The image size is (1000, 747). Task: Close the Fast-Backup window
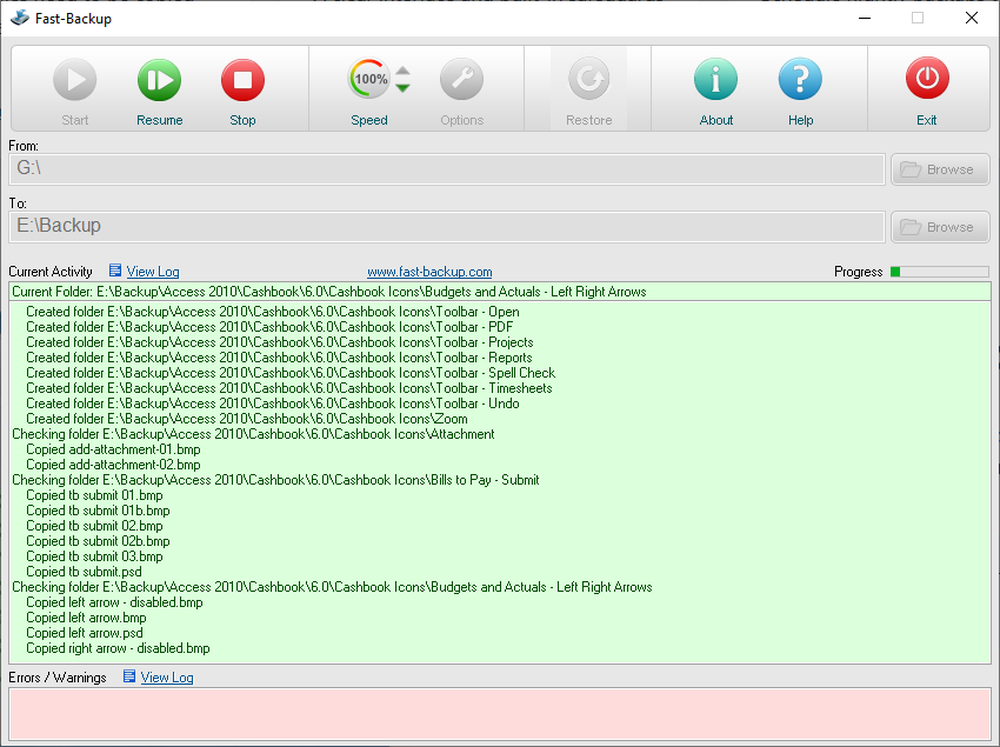[971, 18]
